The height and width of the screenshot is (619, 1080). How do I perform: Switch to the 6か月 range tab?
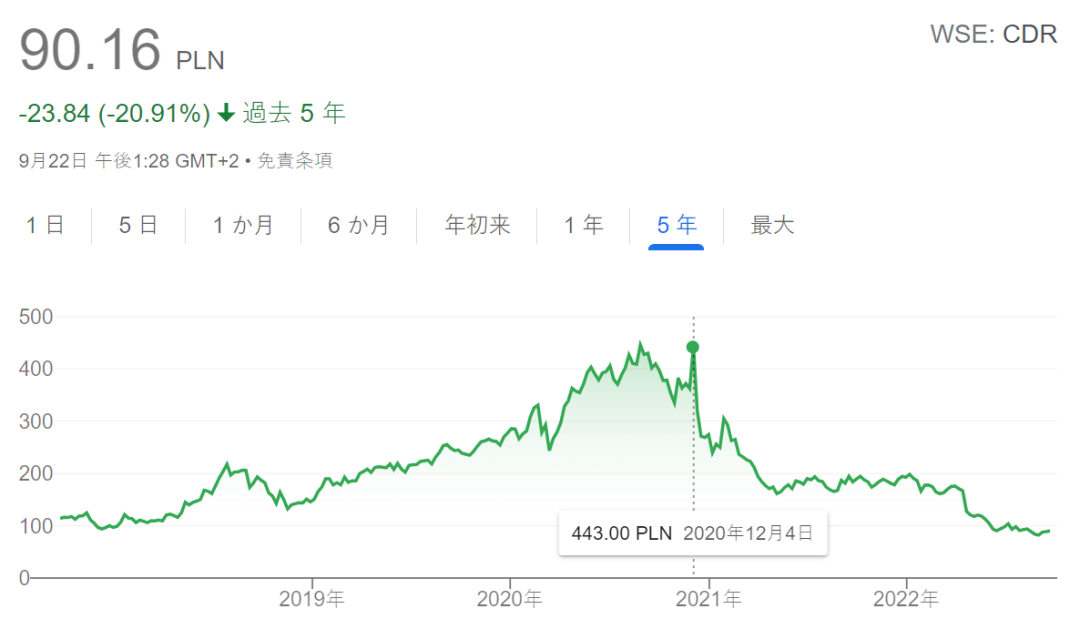pyautogui.click(x=359, y=225)
